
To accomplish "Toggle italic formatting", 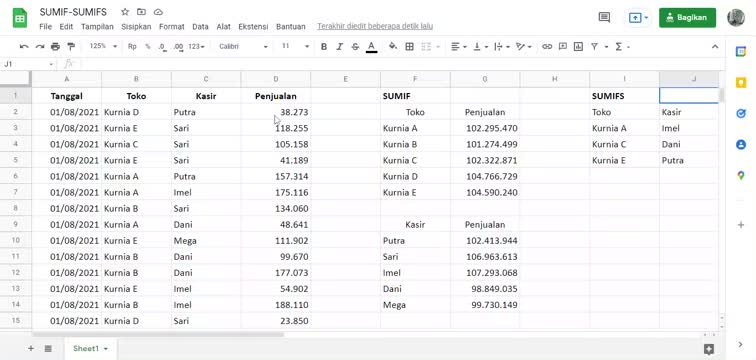I will point(339,46).
